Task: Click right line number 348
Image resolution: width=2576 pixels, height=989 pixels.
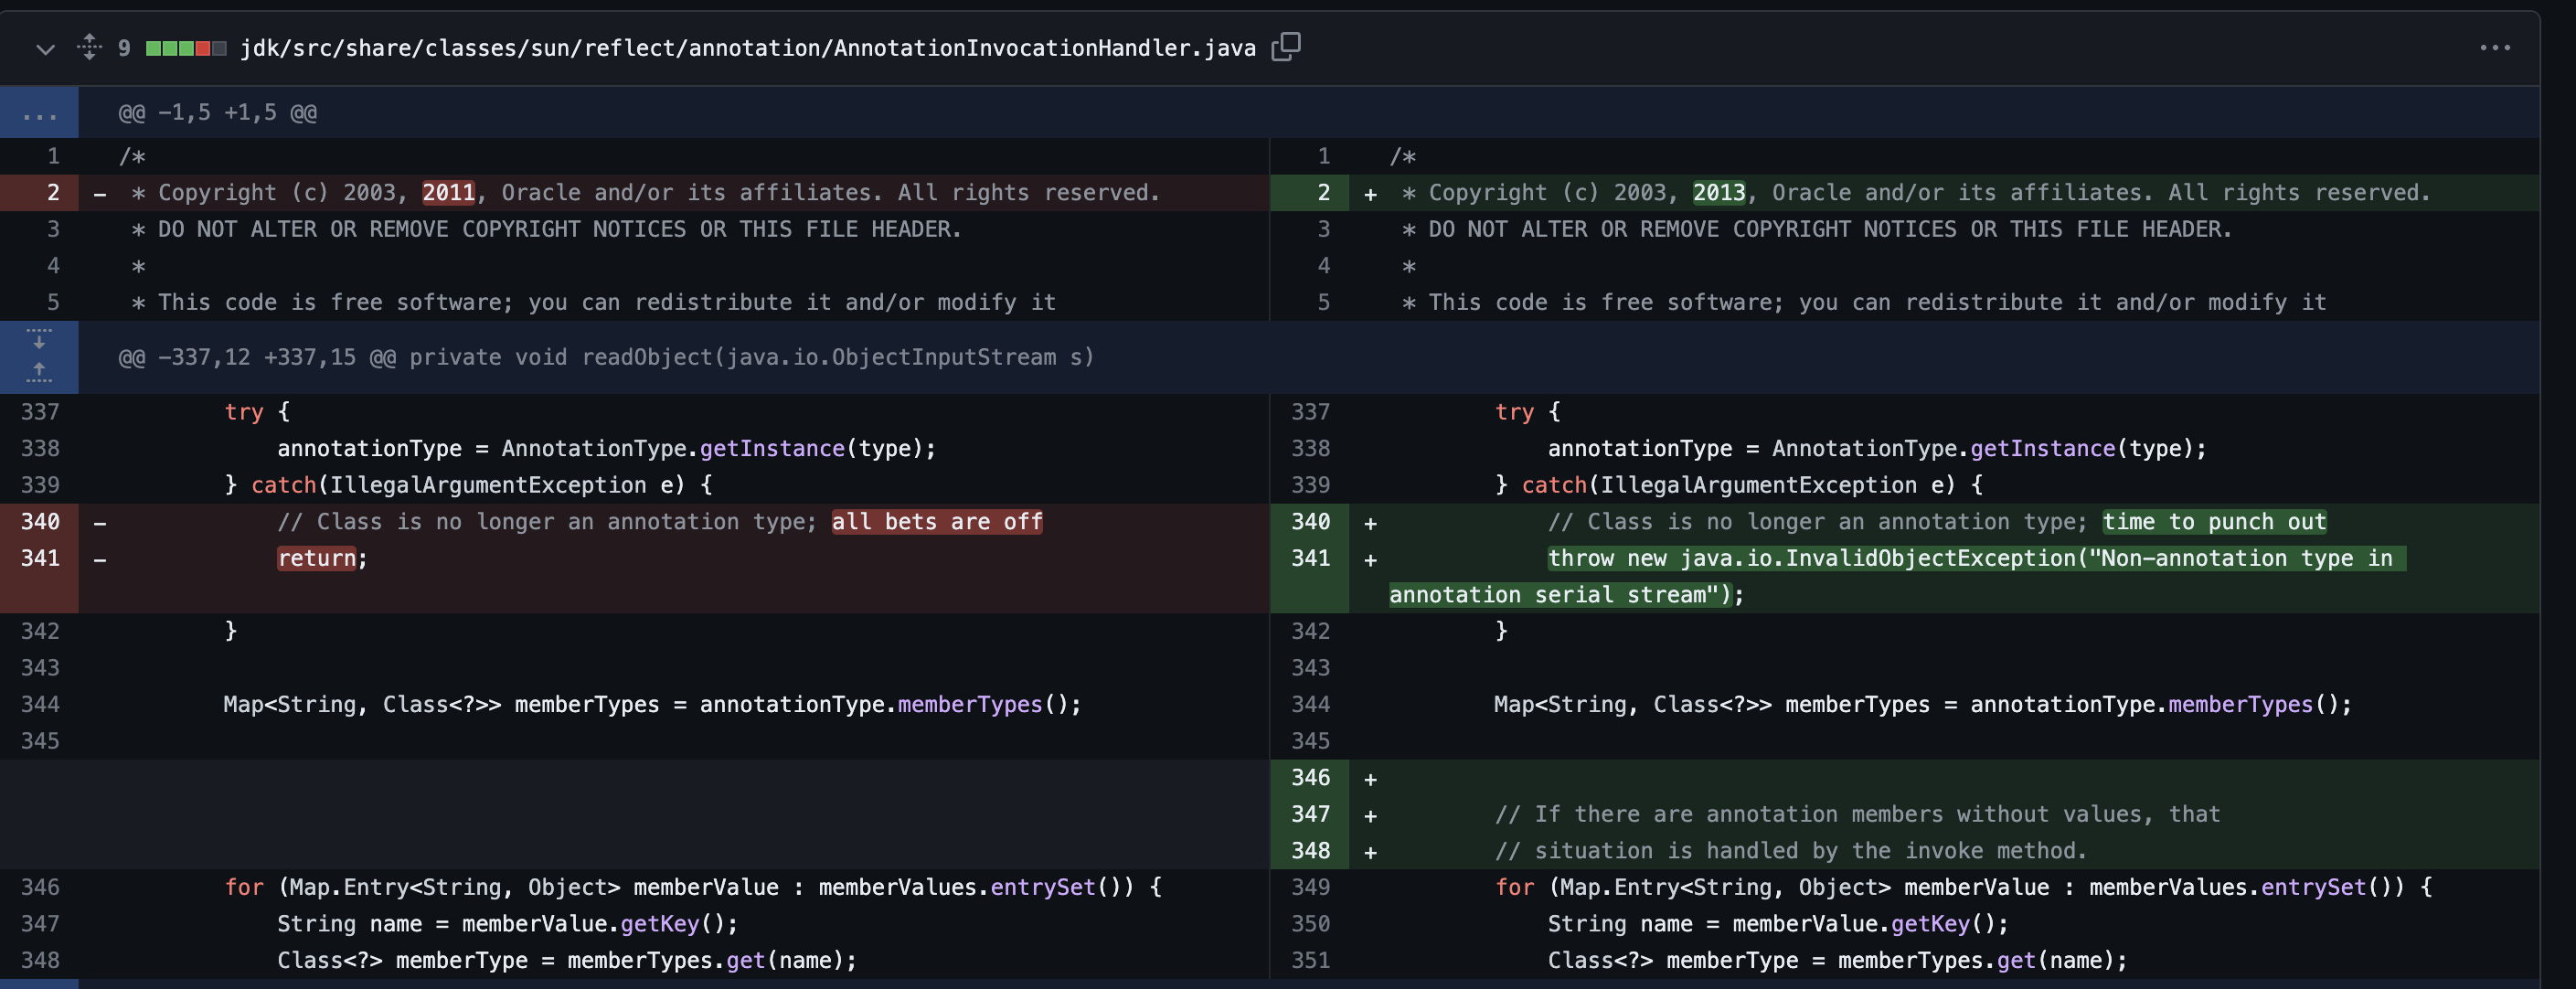Action: (1310, 850)
